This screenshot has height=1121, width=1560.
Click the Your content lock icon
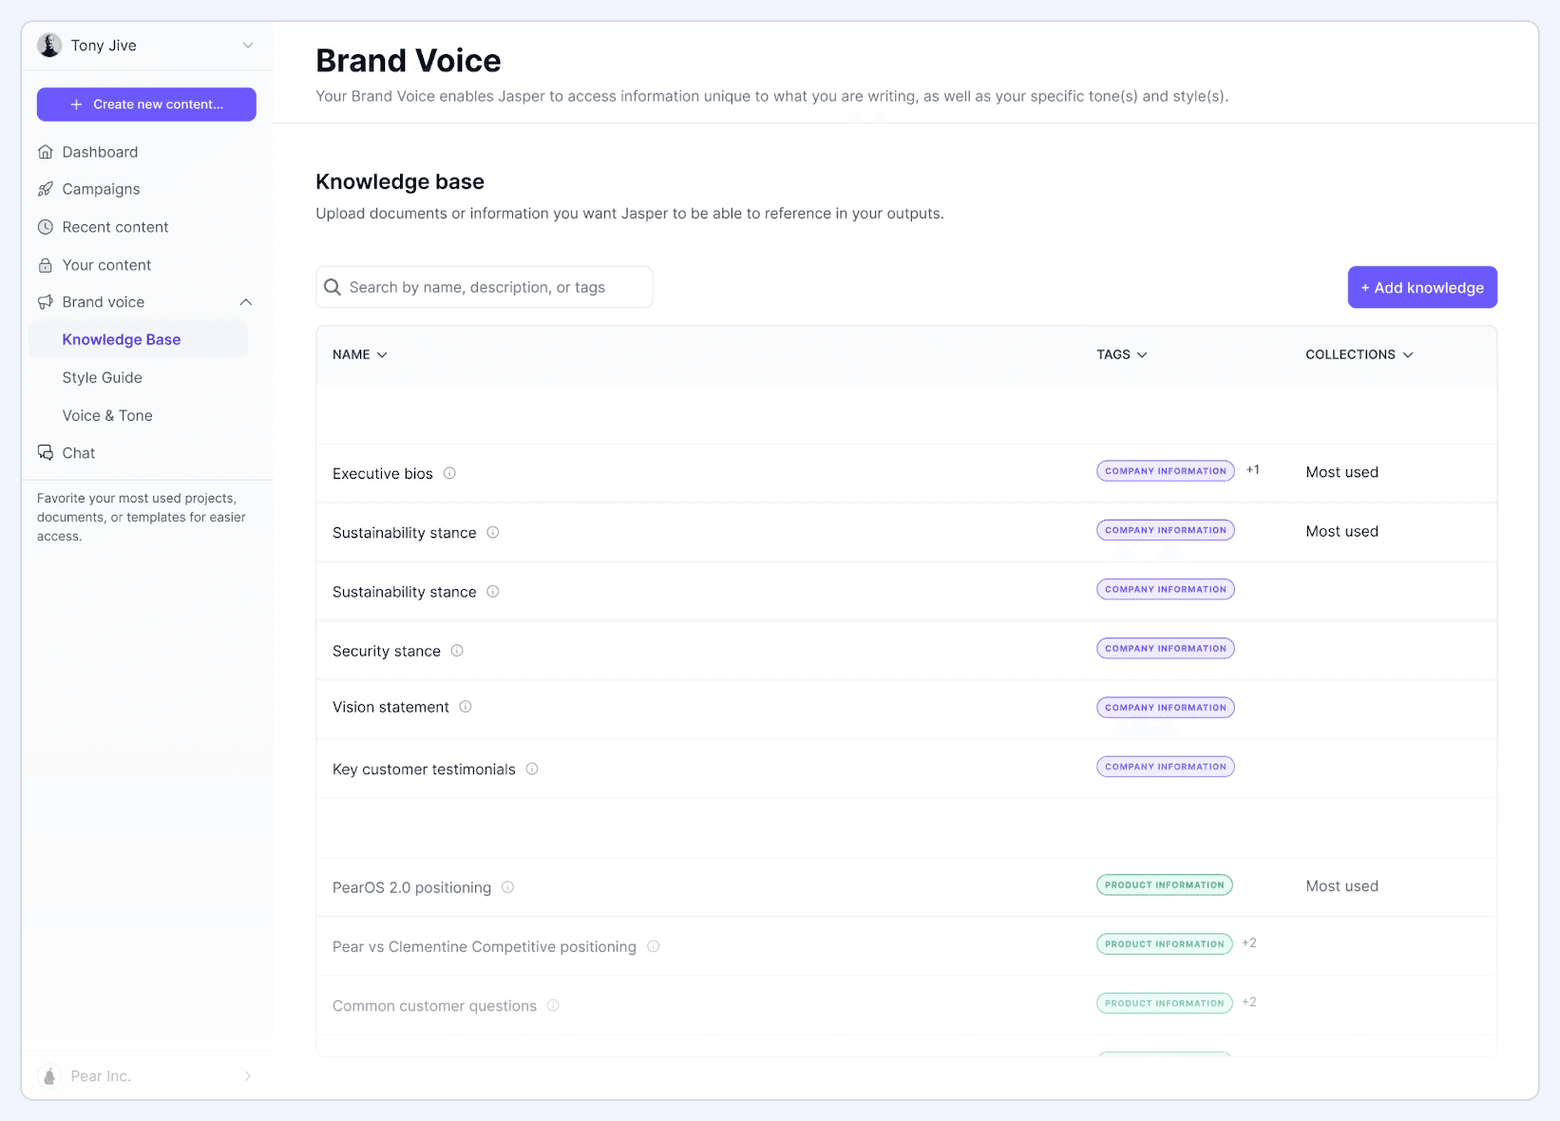tap(46, 265)
